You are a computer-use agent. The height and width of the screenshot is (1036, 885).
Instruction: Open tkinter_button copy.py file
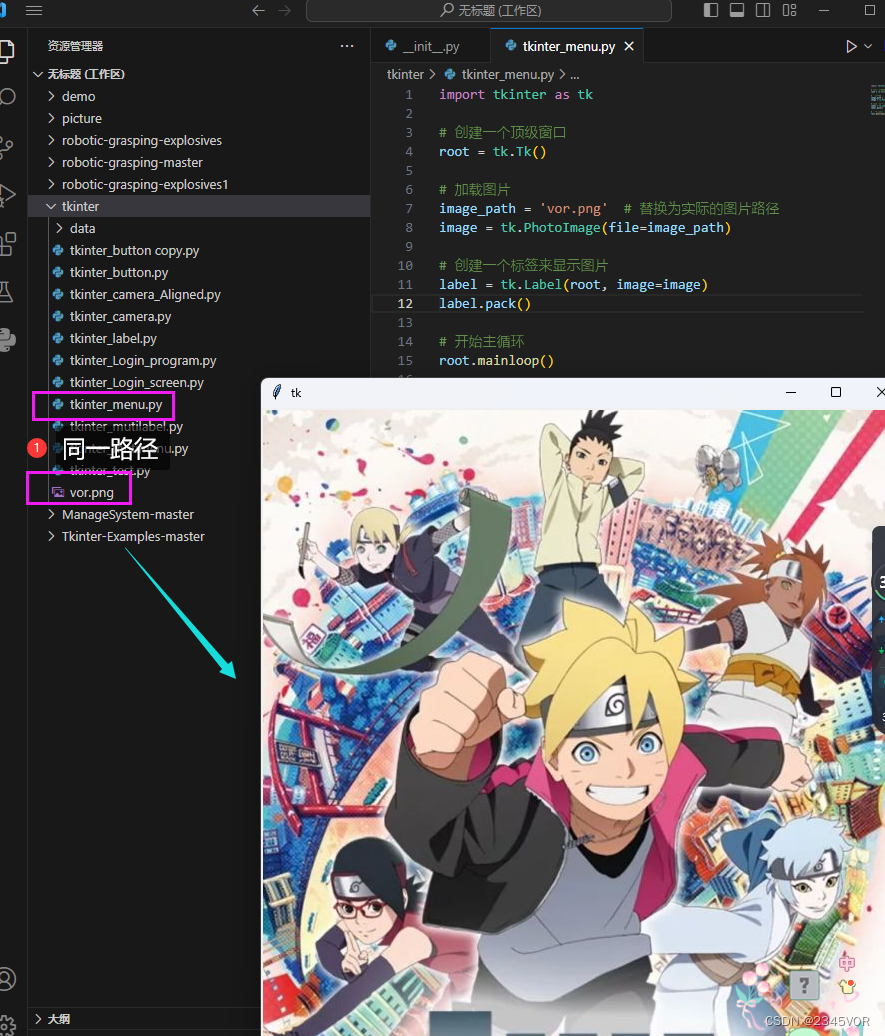click(134, 250)
